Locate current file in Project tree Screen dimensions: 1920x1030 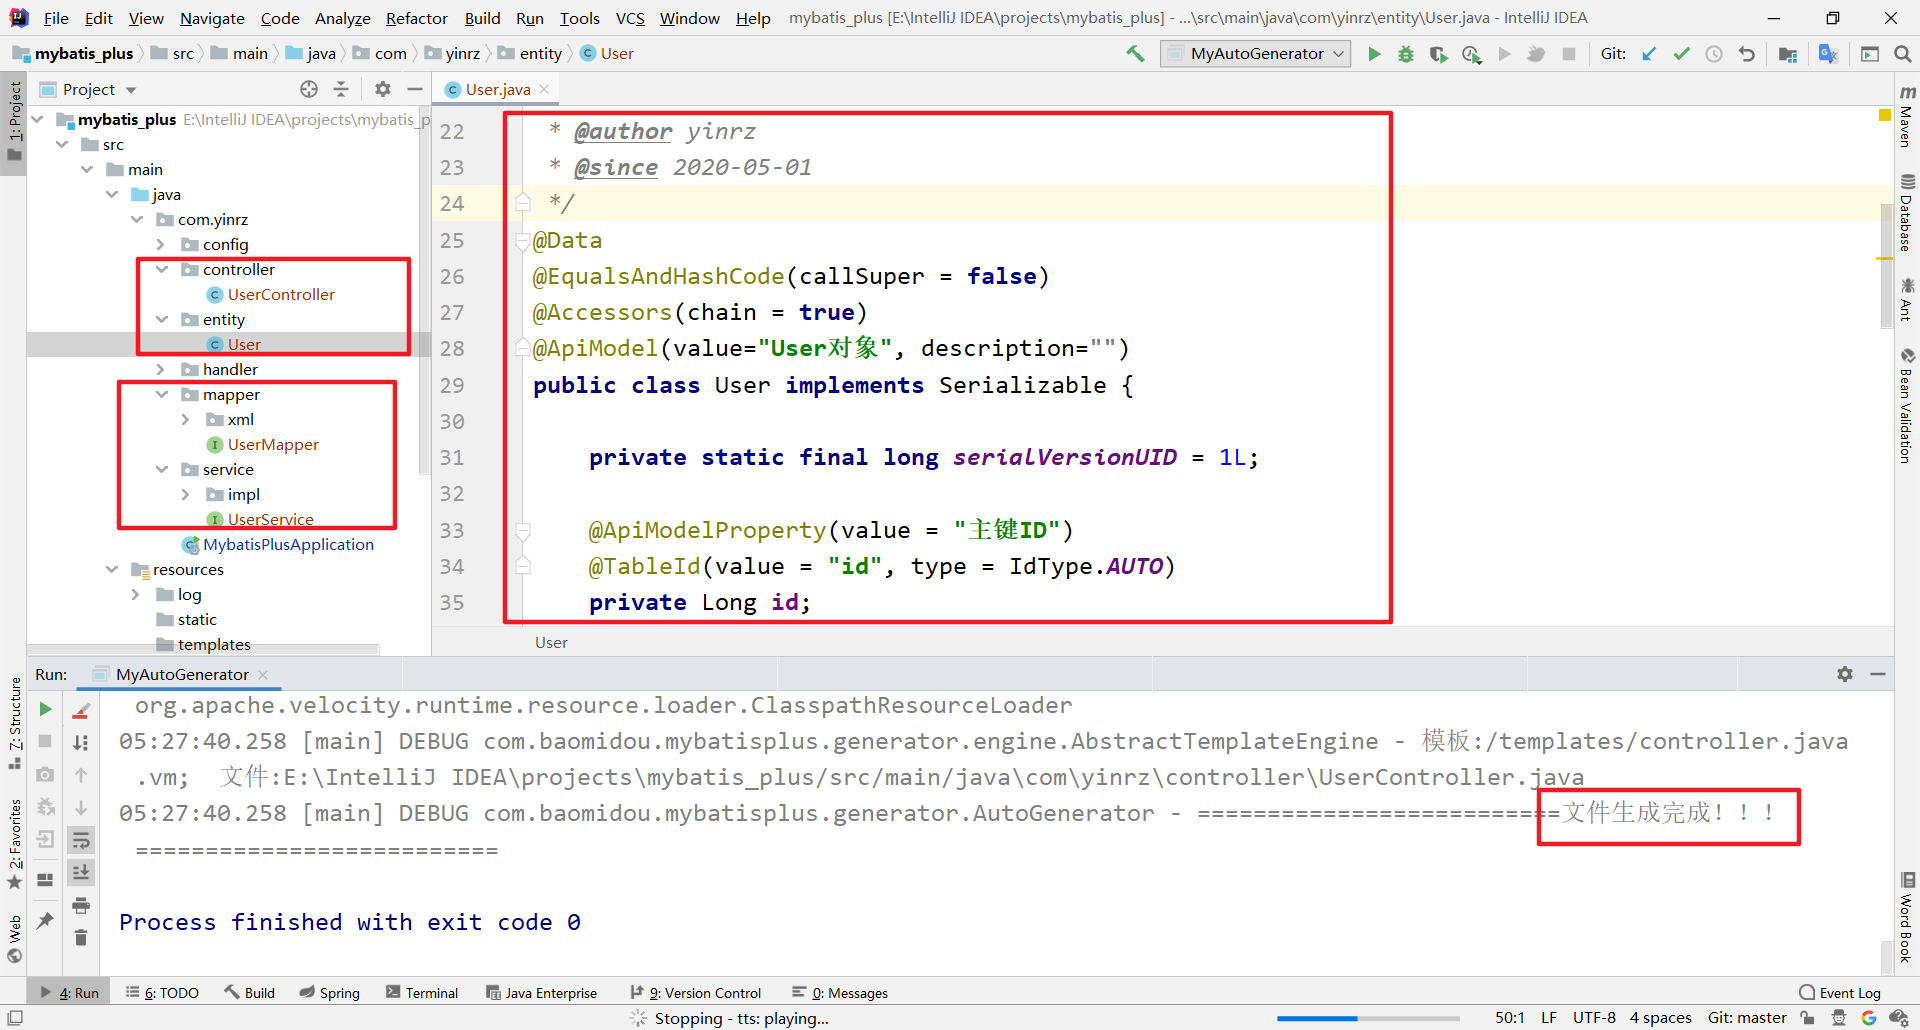[x=309, y=89]
